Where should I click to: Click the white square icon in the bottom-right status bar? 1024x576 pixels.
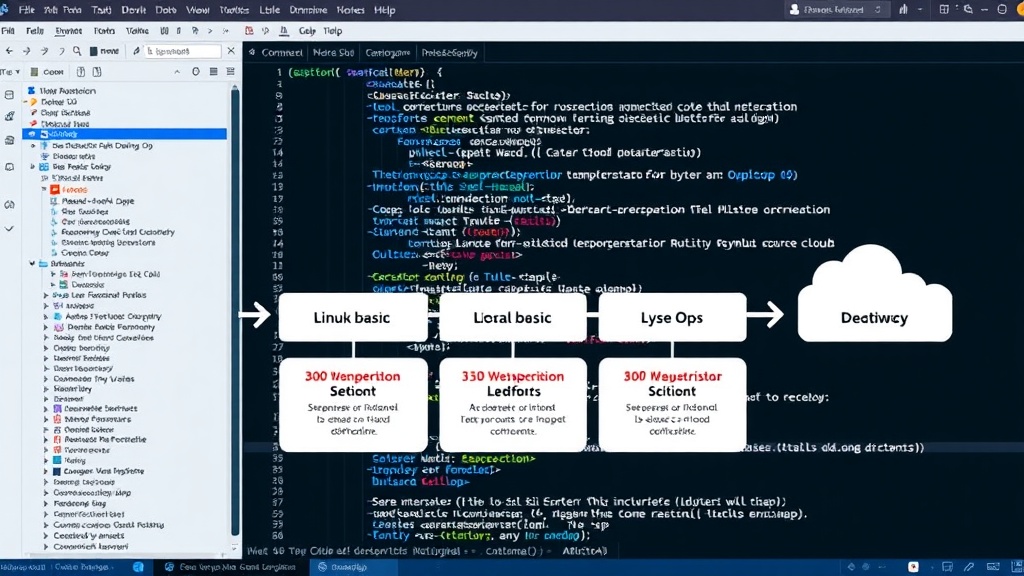point(913,567)
